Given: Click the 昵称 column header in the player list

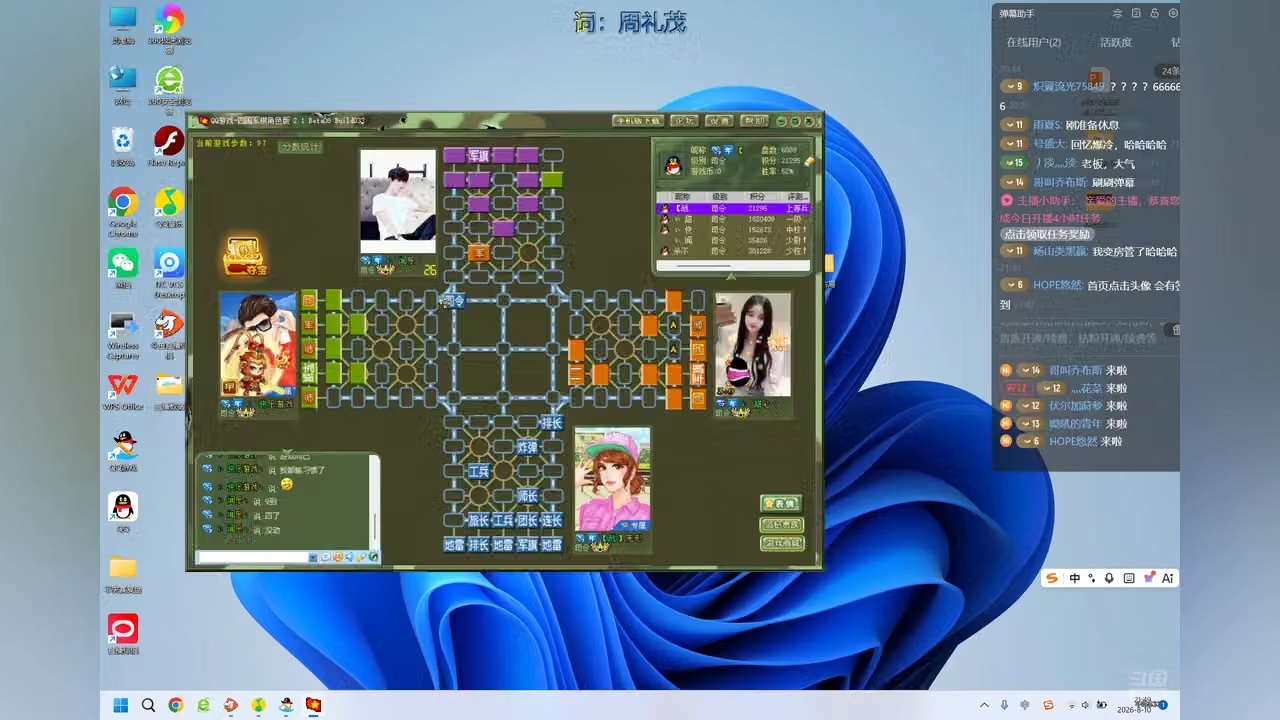Looking at the screenshot, I should [682, 197].
